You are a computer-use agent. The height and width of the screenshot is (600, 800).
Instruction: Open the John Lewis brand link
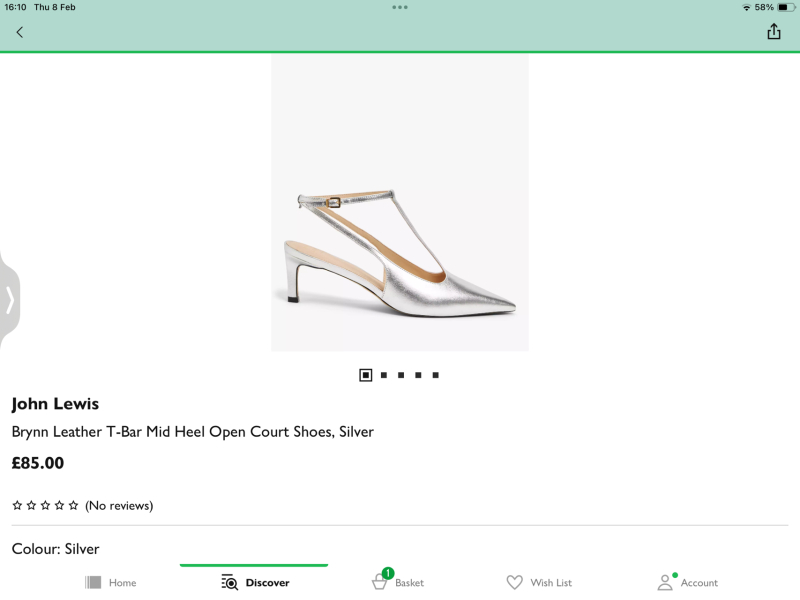point(55,404)
